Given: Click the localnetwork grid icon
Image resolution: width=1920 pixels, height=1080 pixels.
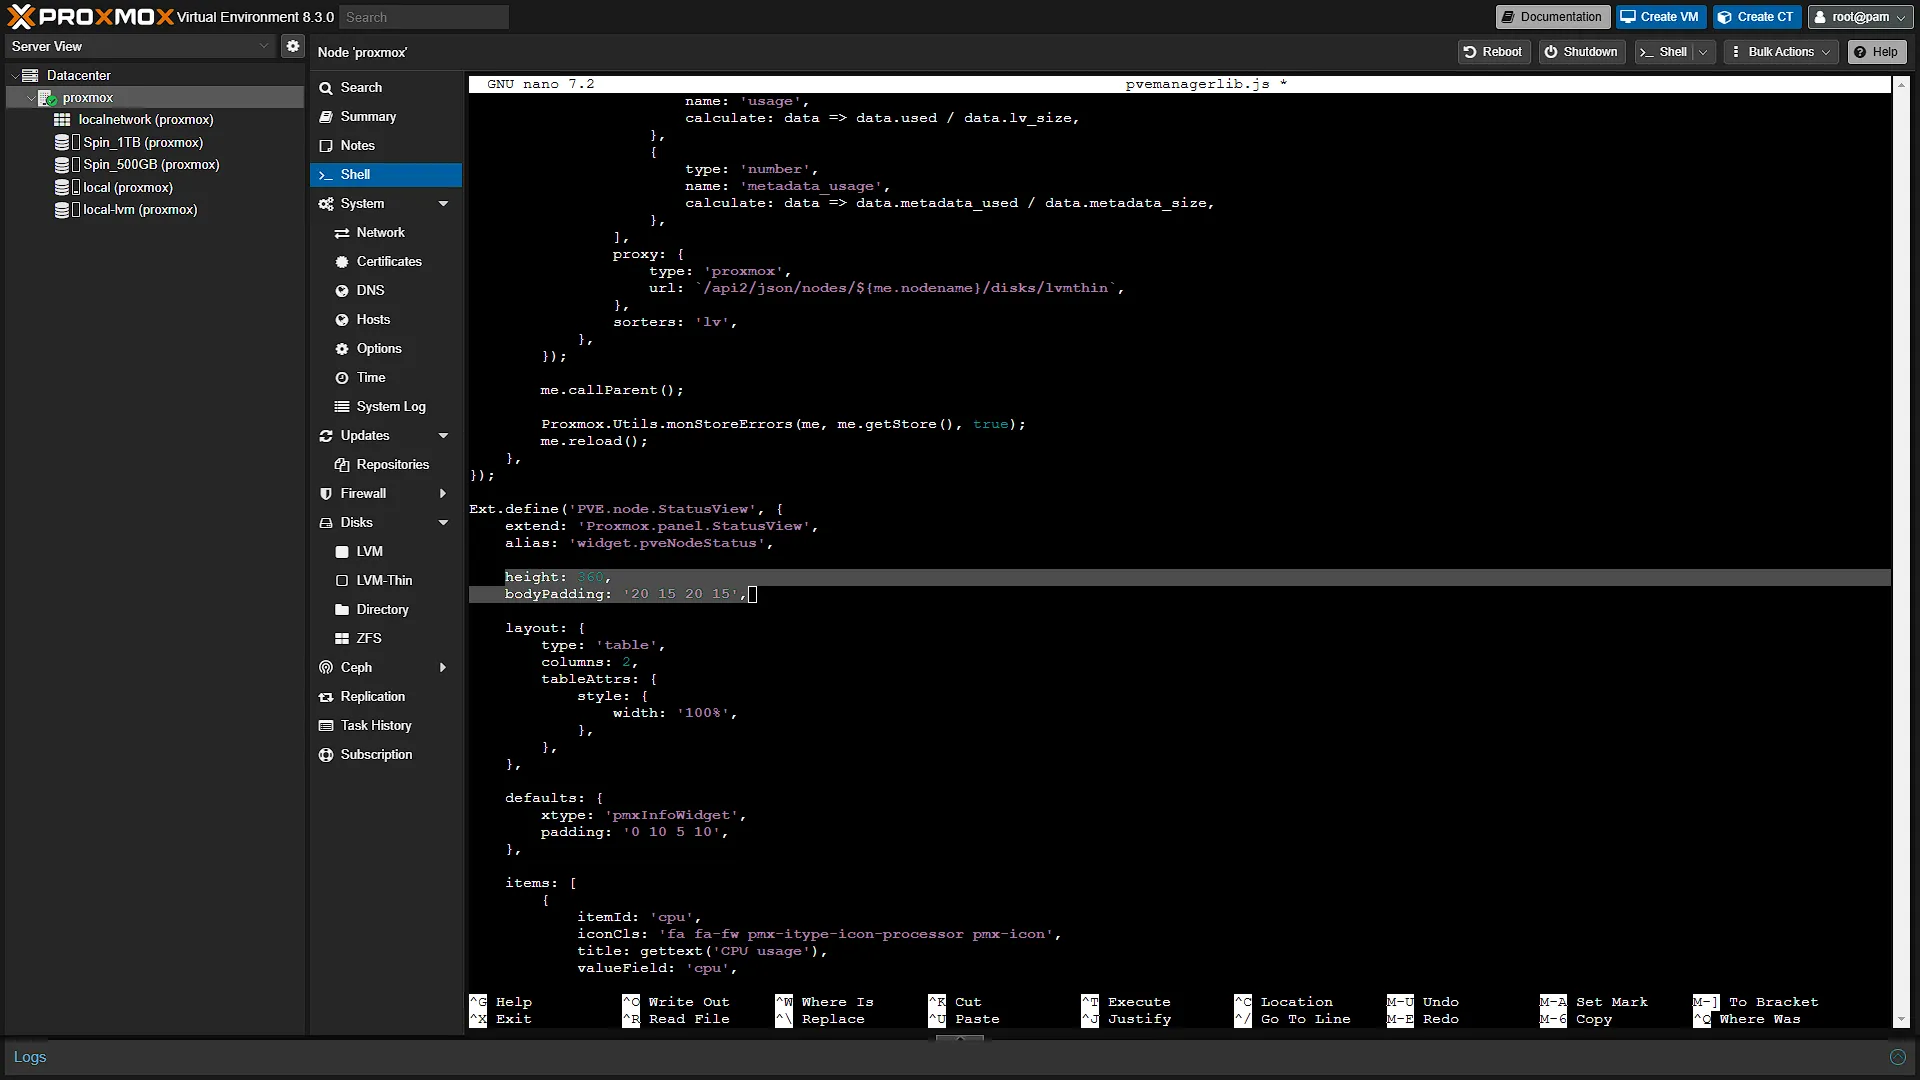Looking at the screenshot, I should [62, 120].
